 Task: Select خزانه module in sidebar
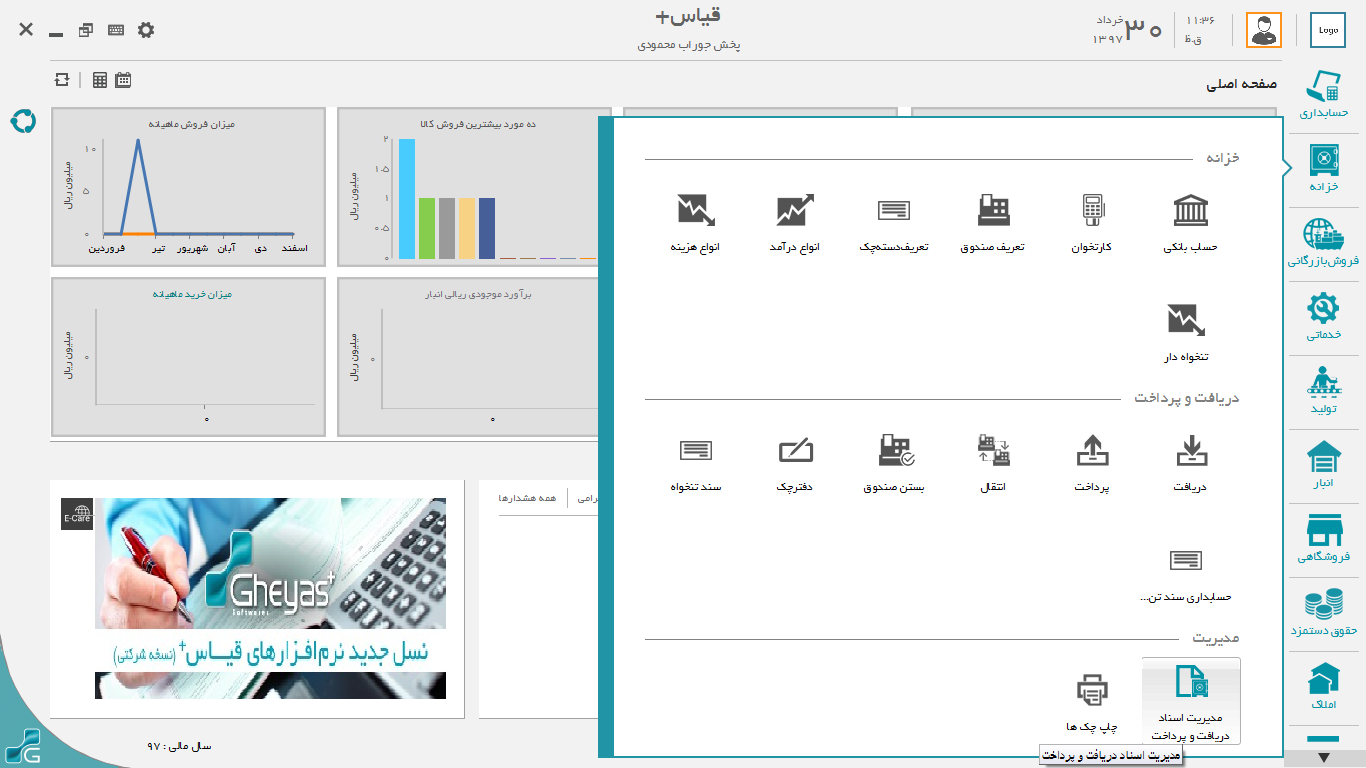(1325, 168)
